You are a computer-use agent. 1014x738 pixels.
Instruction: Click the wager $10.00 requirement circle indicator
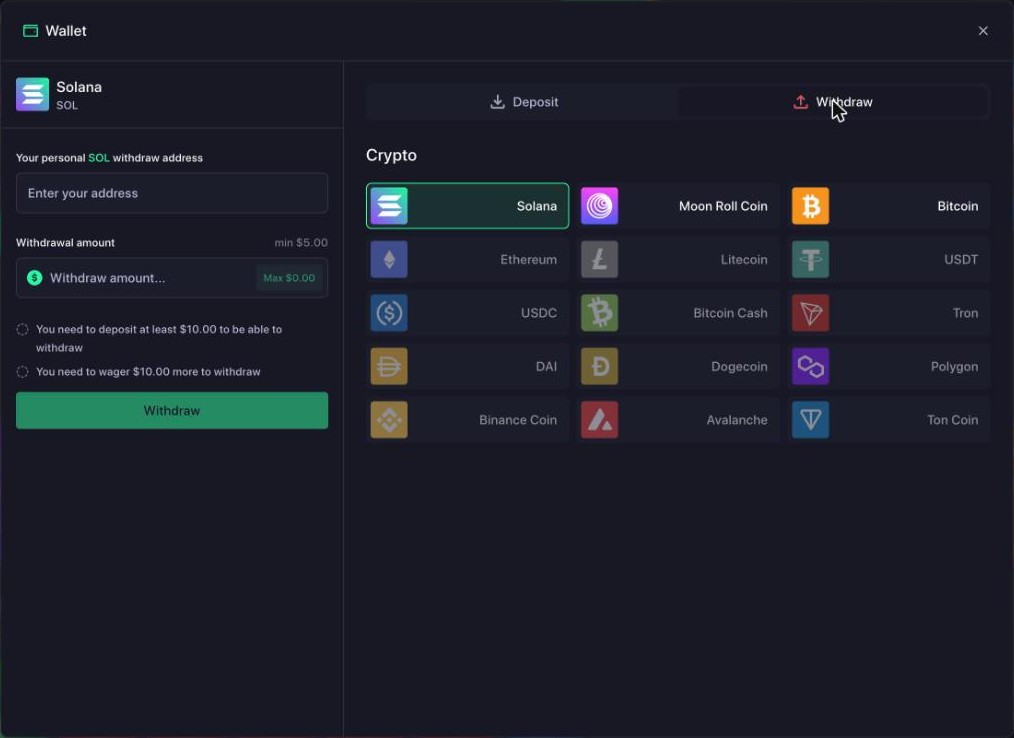tap(22, 372)
